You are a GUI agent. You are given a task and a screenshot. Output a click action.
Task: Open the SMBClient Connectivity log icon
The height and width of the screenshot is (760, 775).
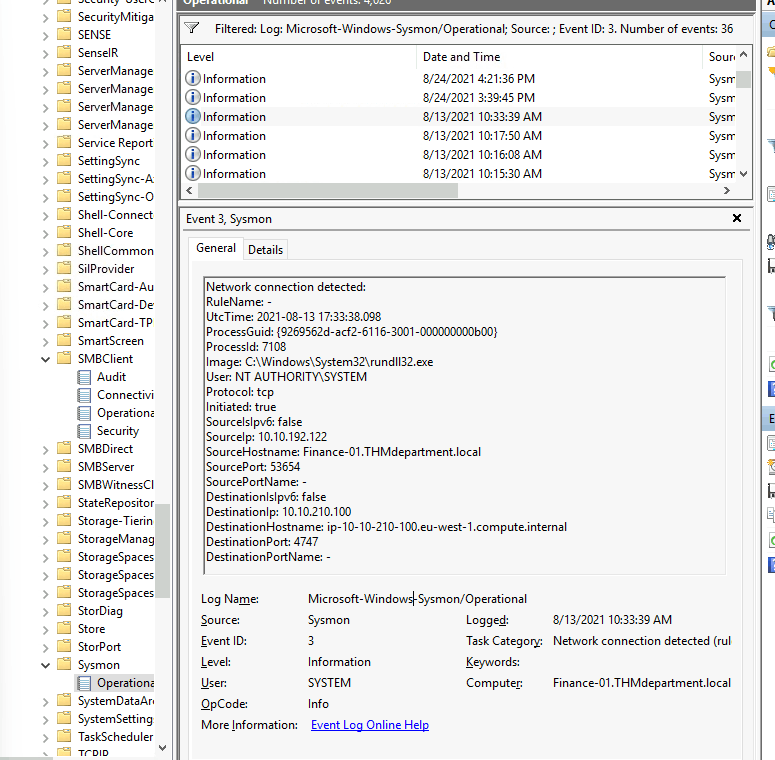85,395
